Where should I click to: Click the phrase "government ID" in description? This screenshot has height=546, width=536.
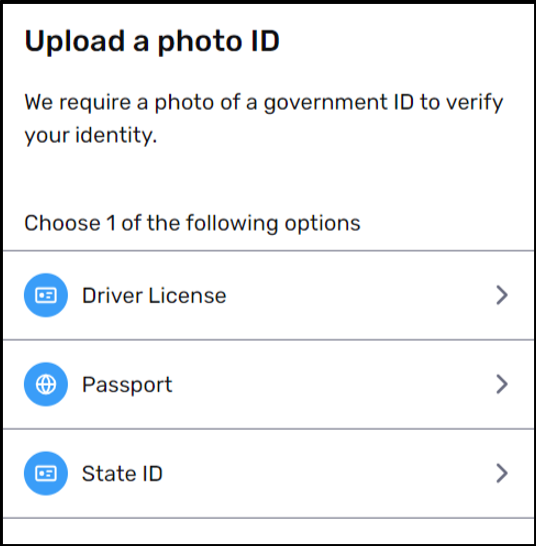(339, 103)
